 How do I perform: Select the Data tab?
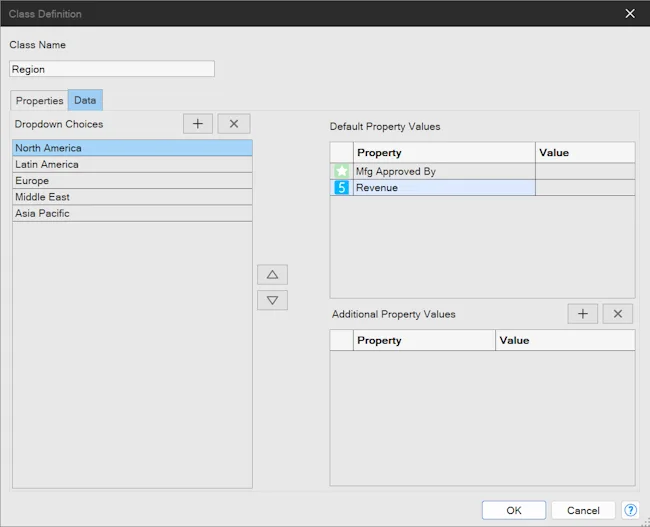pyautogui.click(x=85, y=100)
